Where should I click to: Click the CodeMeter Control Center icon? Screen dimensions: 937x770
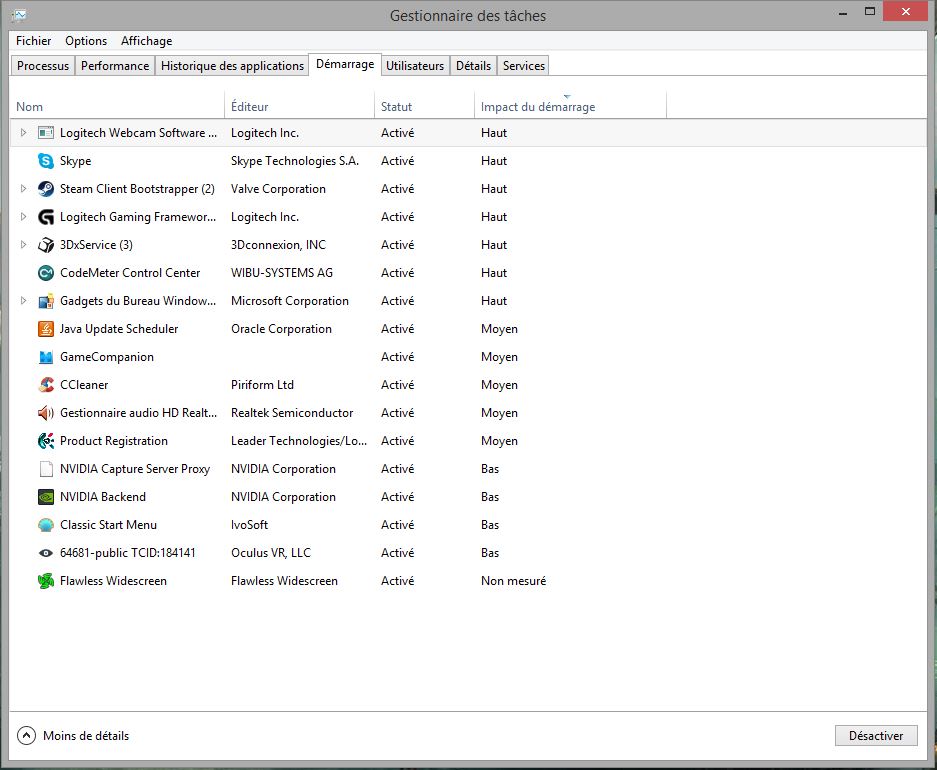(46, 273)
